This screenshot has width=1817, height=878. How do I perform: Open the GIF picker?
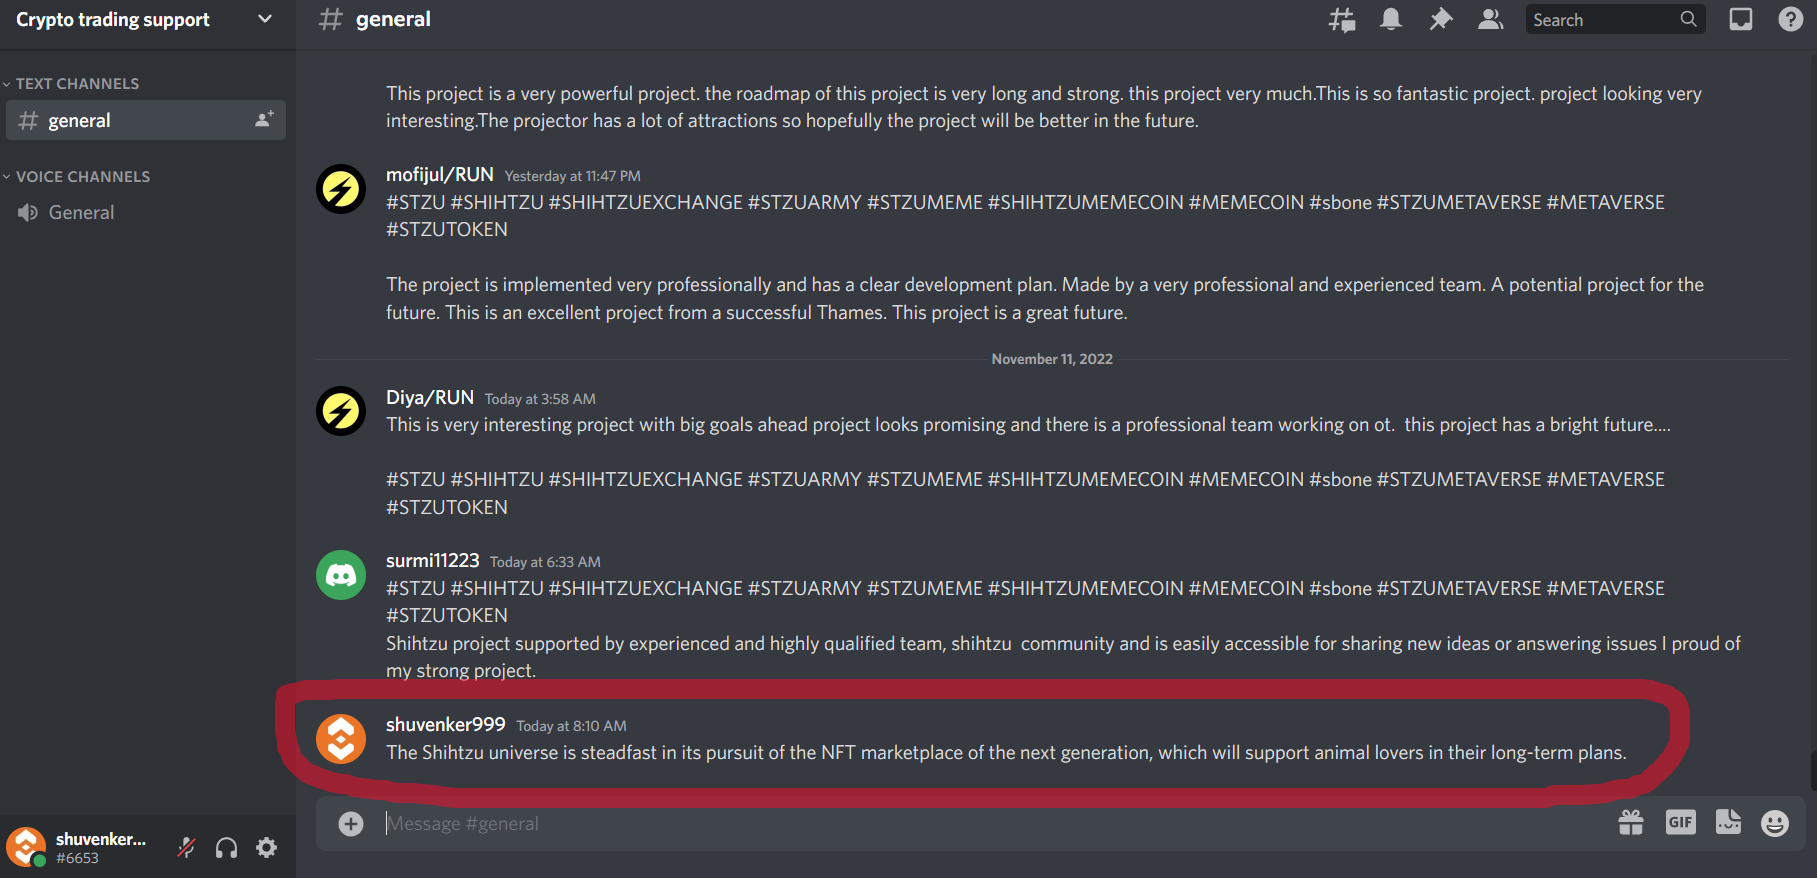[1681, 823]
